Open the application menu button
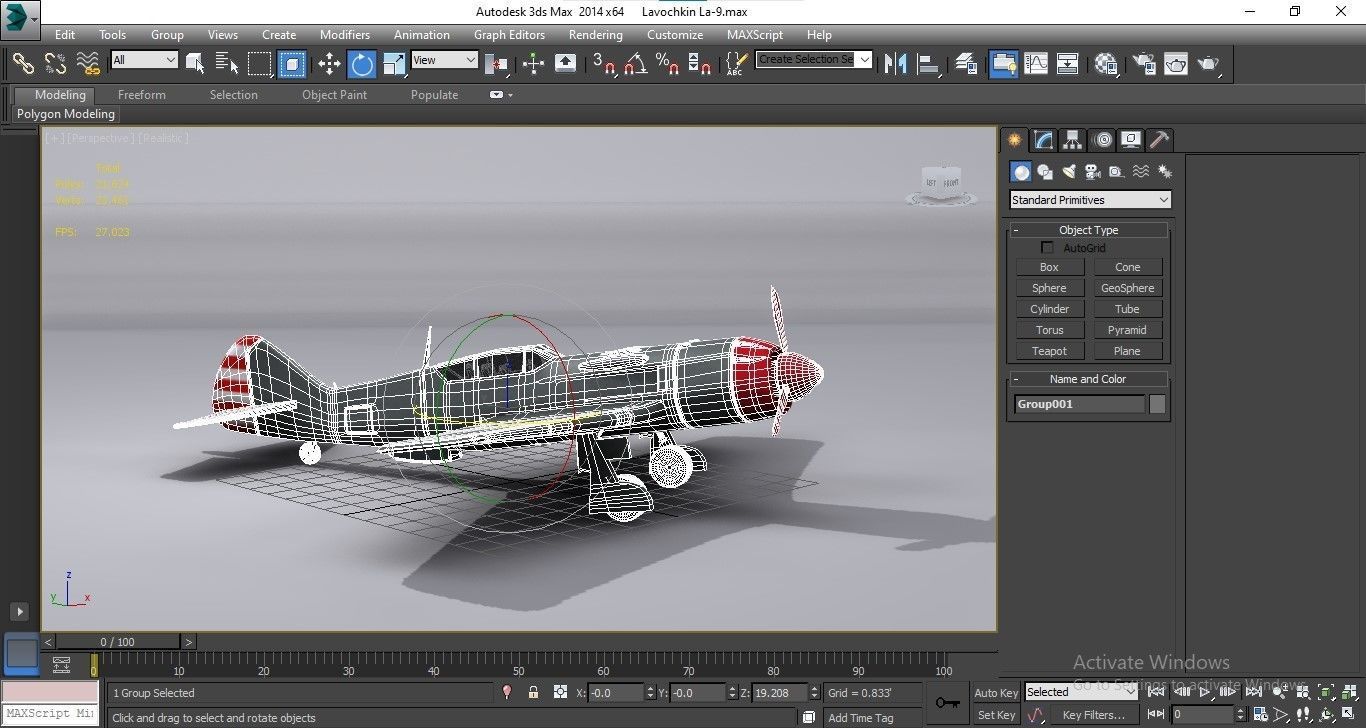Screen dimensions: 1366x728 [20, 18]
